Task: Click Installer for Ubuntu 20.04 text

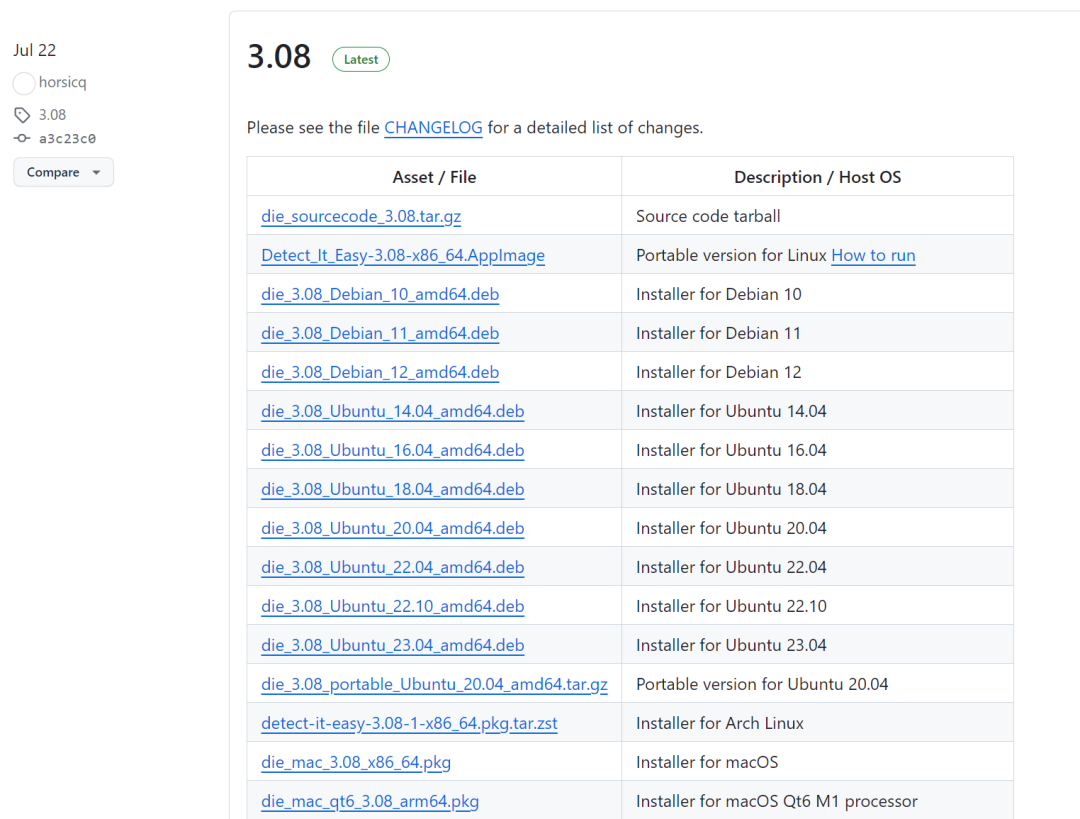Action: [731, 528]
